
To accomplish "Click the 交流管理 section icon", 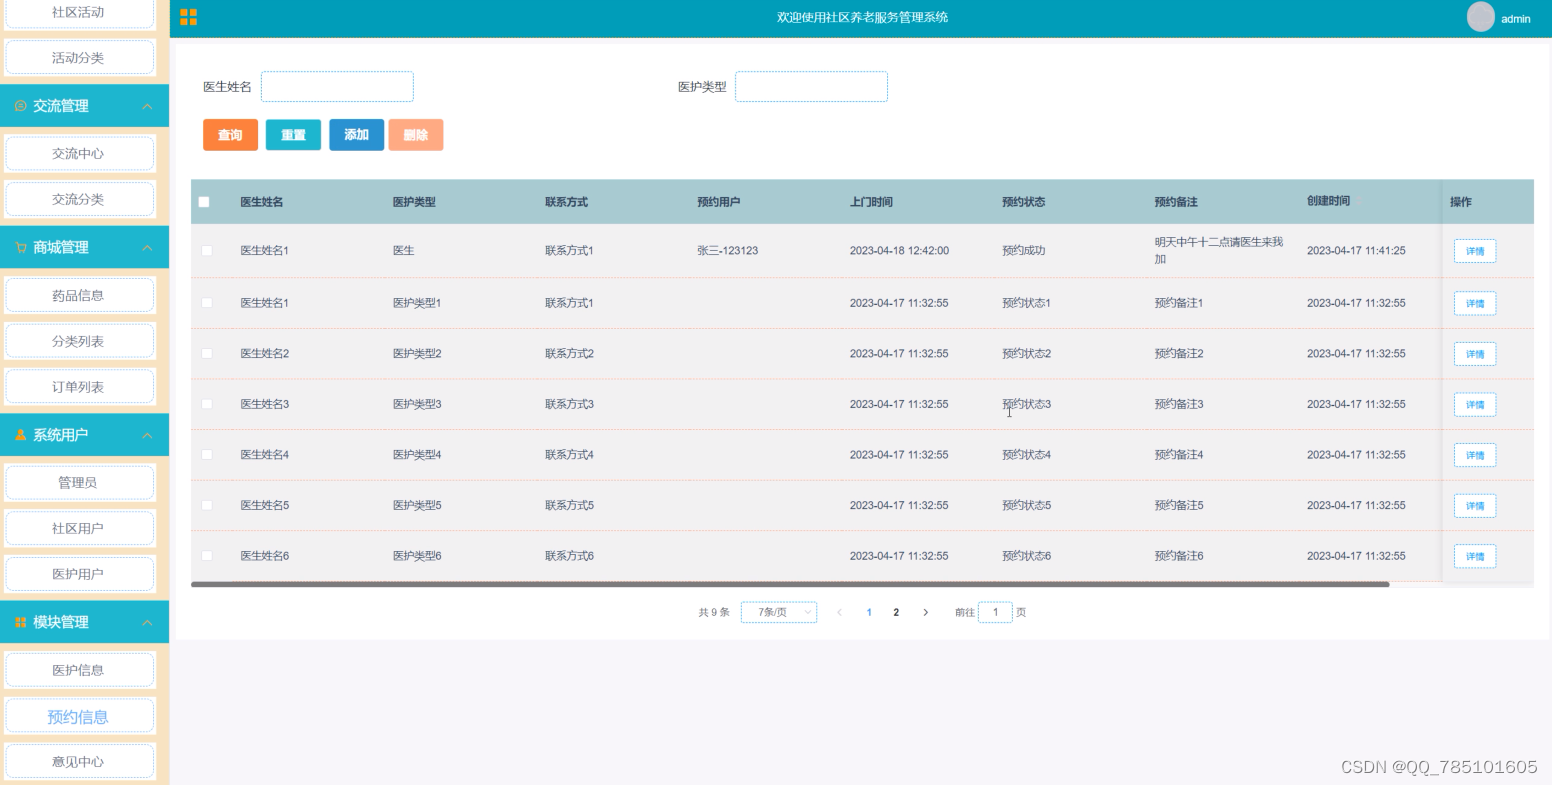I will click(21, 106).
